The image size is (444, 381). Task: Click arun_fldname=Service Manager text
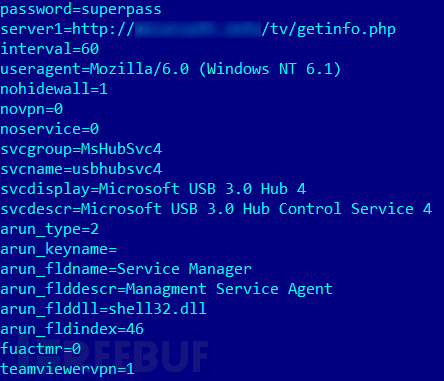(126, 269)
